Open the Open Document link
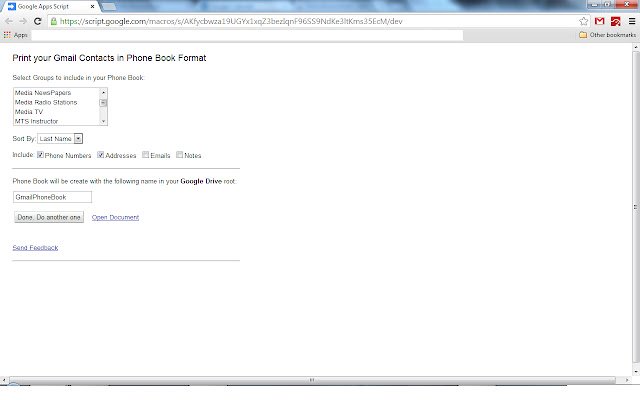This screenshot has width=640, height=400. (115, 217)
